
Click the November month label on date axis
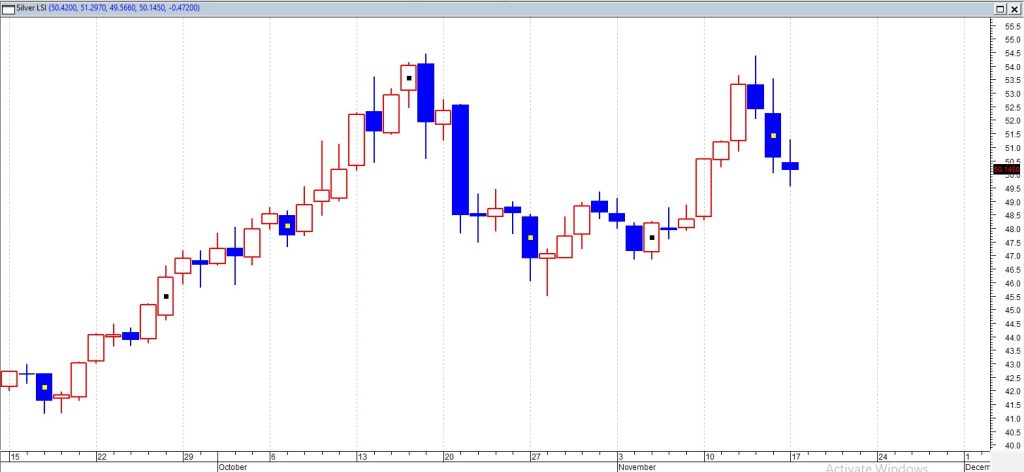pos(637,466)
